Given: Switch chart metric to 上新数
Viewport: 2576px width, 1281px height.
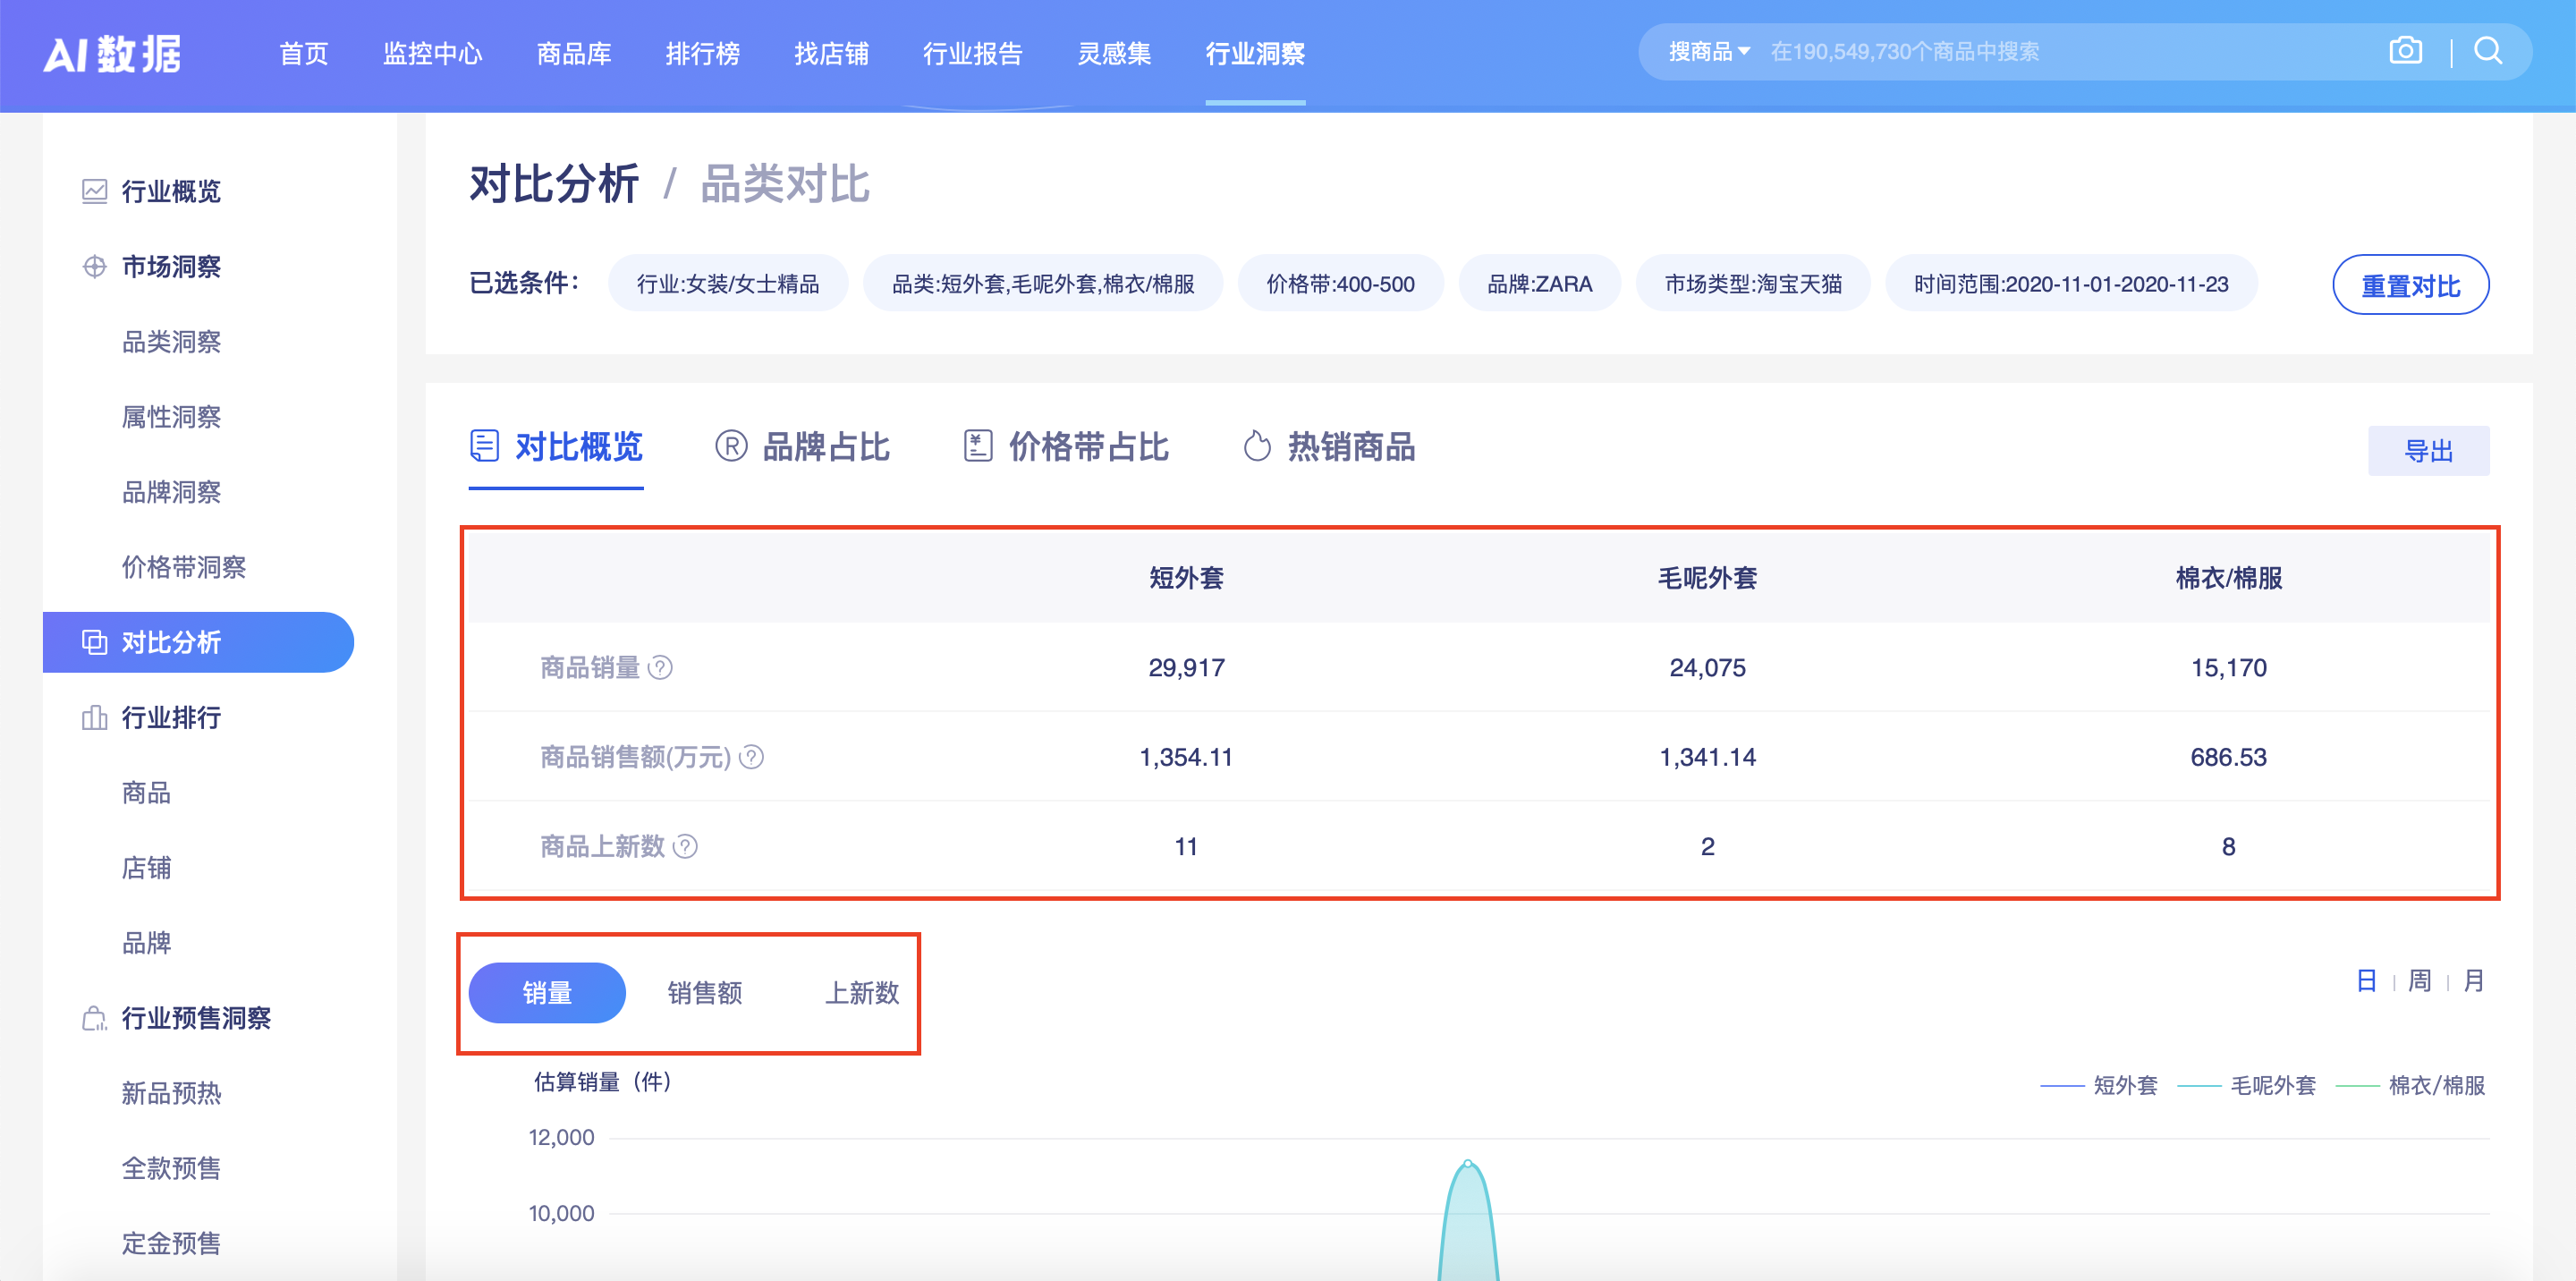Looking at the screenshot, I should point(862,992).
